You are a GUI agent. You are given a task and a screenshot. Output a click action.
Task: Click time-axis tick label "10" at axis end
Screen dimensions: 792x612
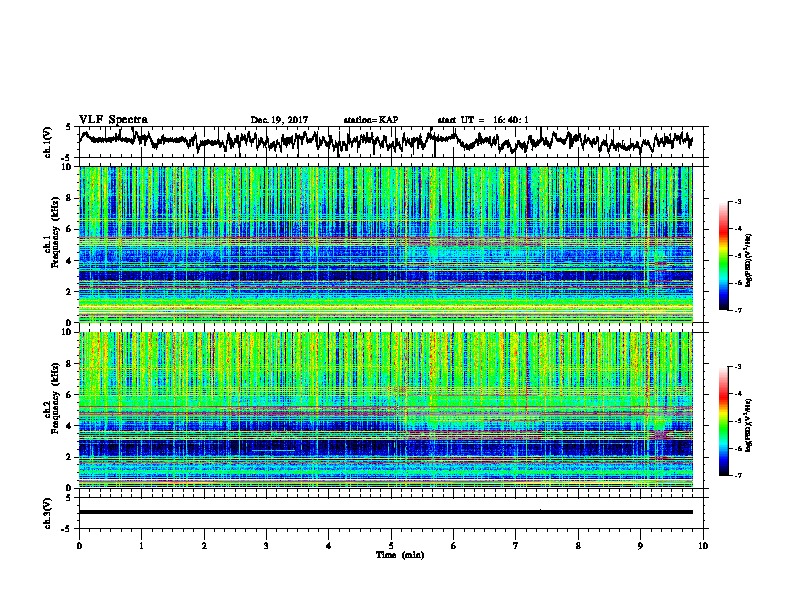click(703, 546)
